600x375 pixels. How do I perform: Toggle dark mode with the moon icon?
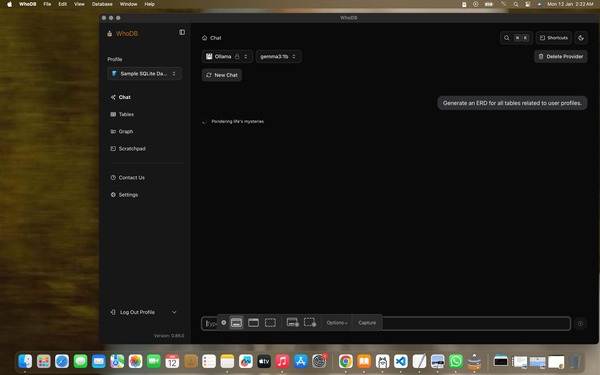[x=581, y=38]
